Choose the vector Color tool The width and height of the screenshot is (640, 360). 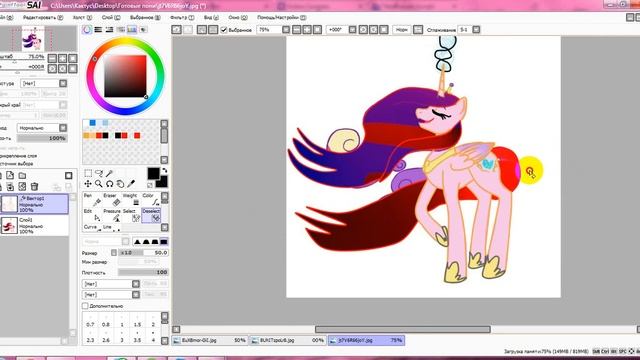point(152,200)
